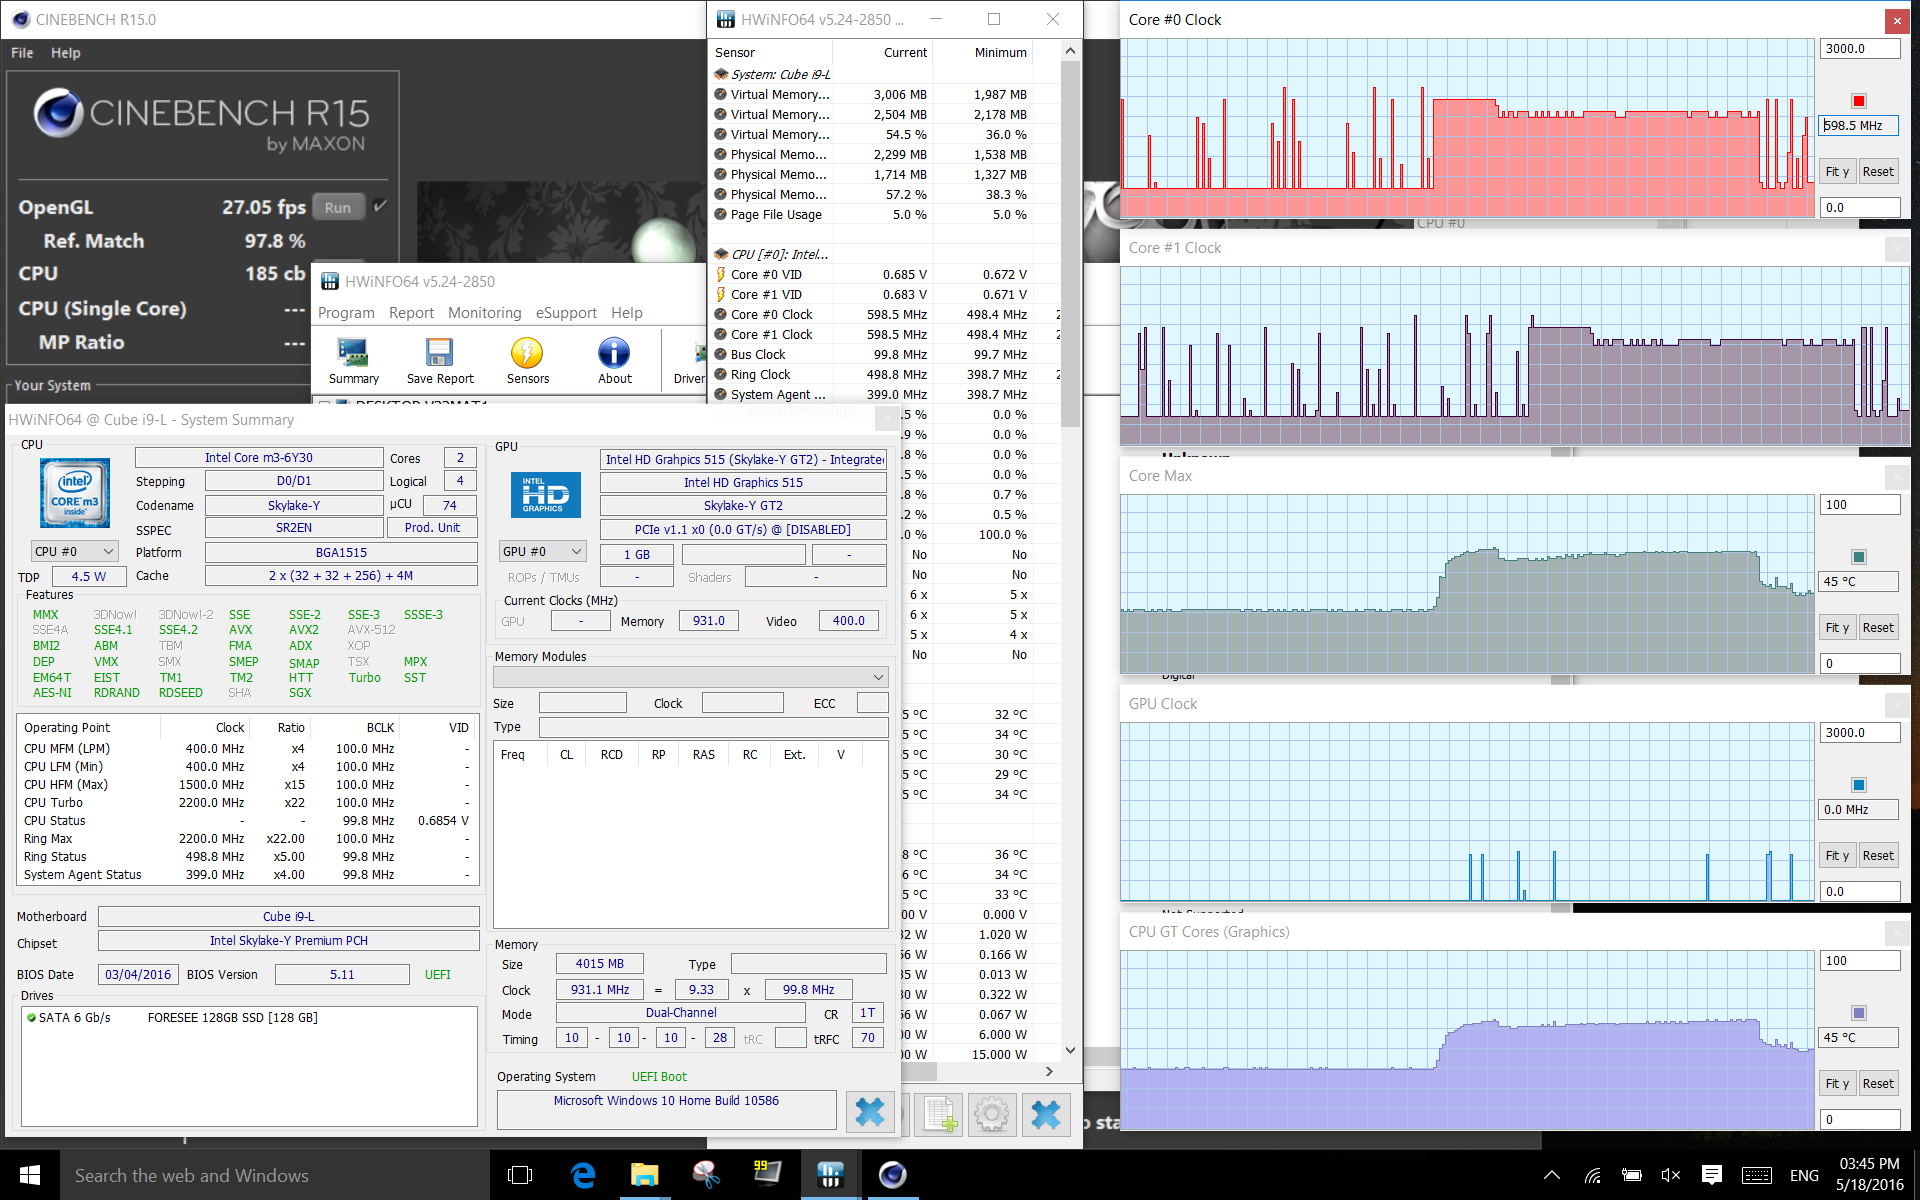Change red graph color in Core #0 Clock

click(1859, 101)
